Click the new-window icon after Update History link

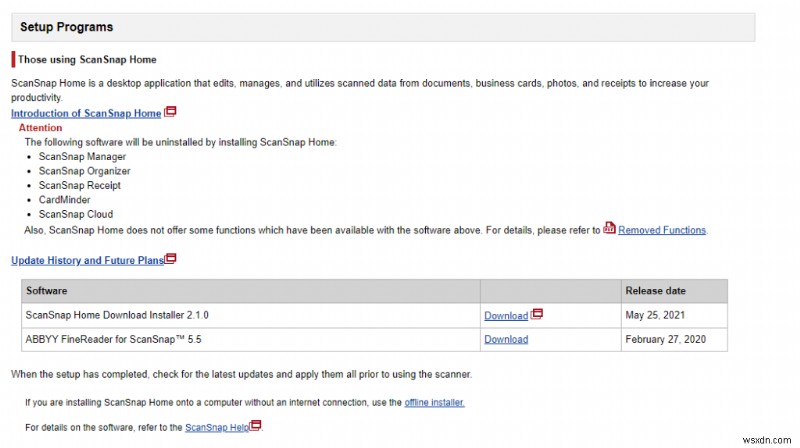pos(171,258)
